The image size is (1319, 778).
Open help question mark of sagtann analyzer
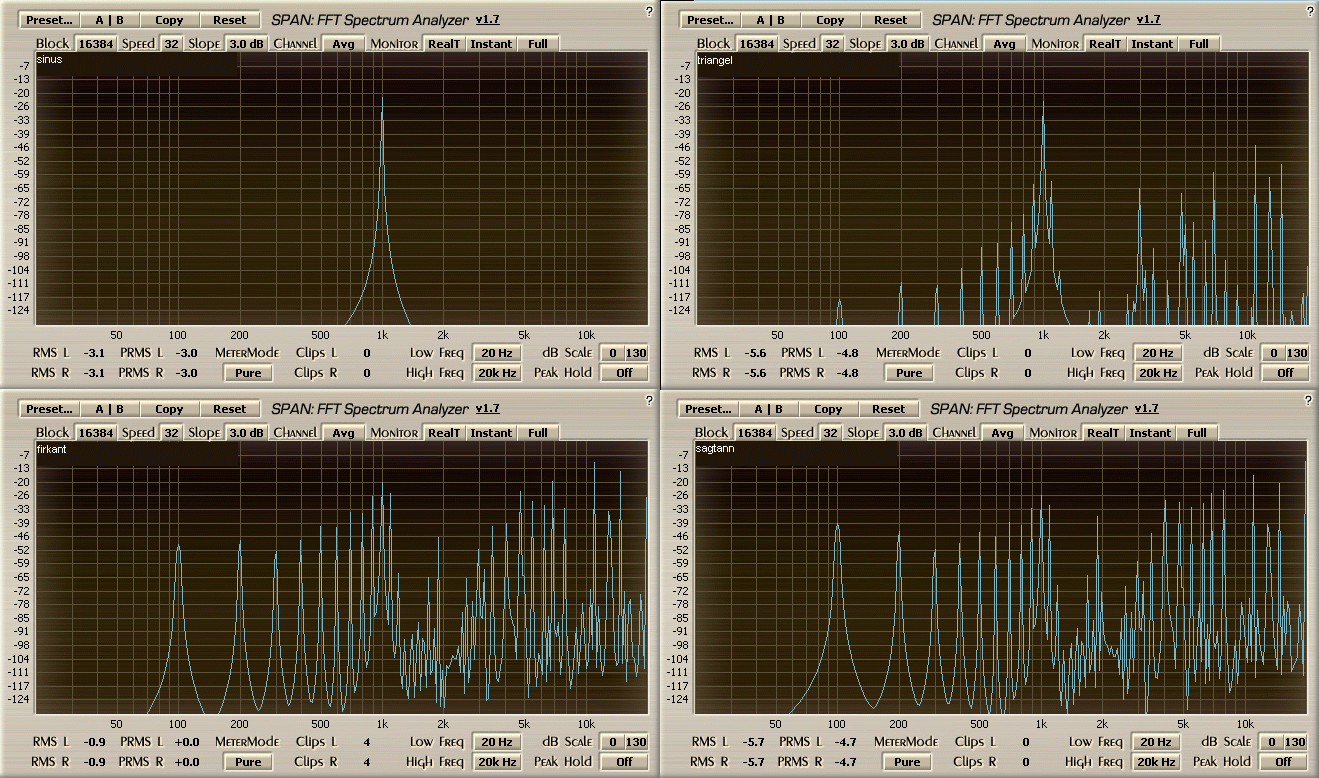(1309, 400)
